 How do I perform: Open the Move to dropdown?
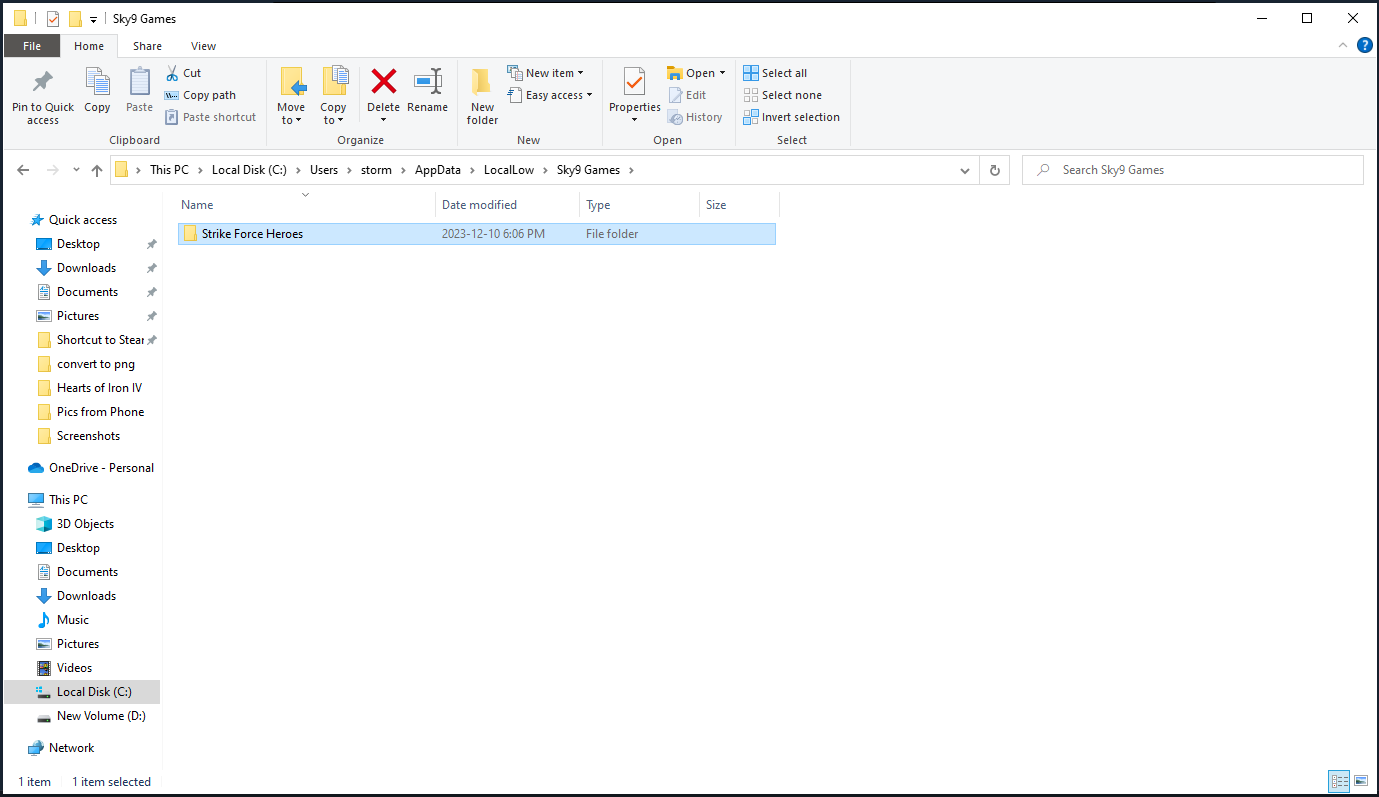[x=291, y=97]
